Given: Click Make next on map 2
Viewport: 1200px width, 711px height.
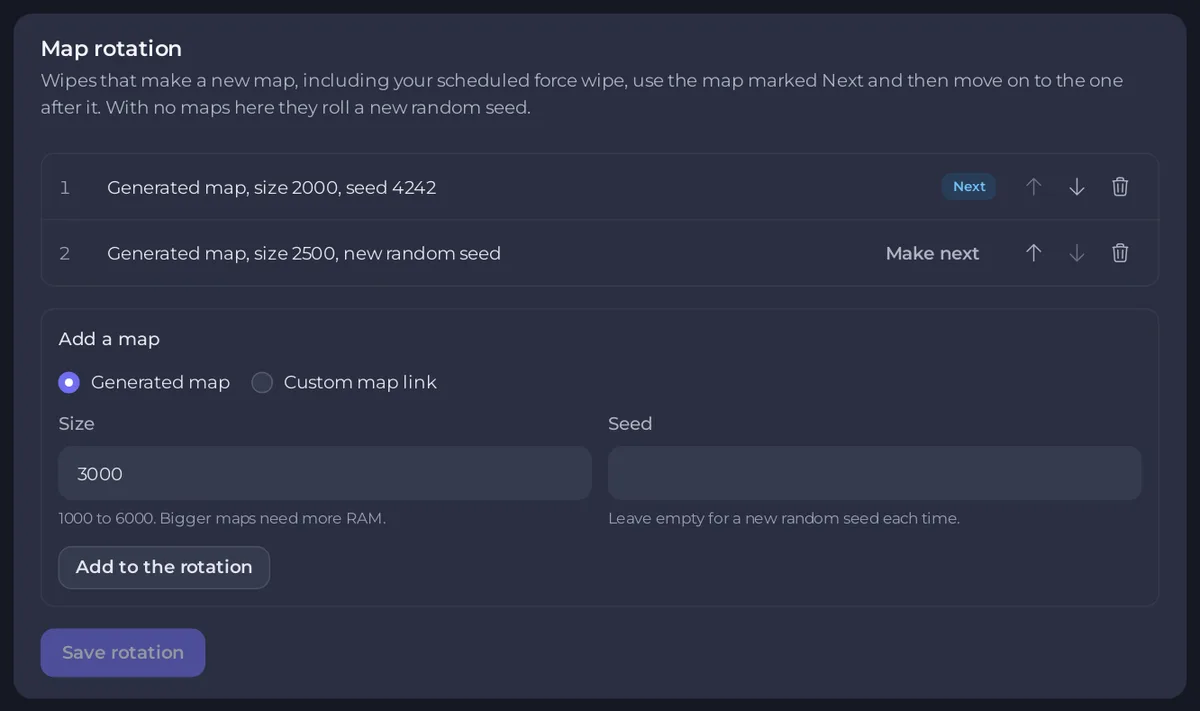Looking at the screenshot, I should [932, 253].
